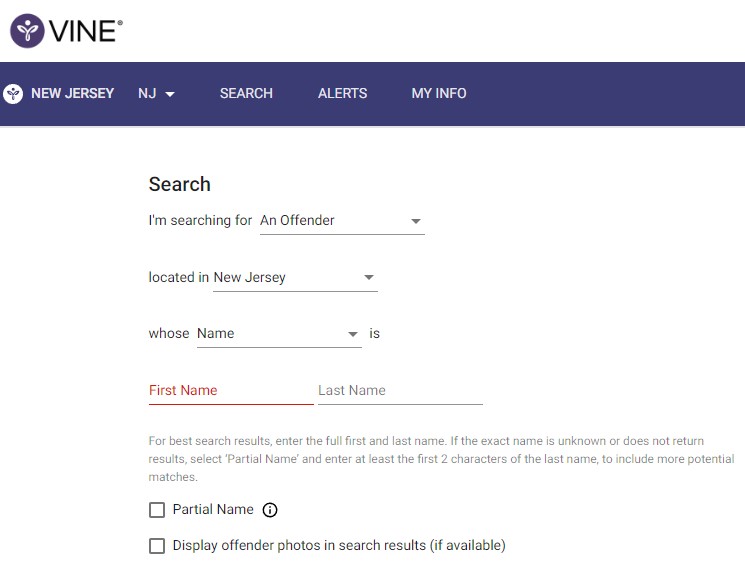The width and height of the screenshot is (745, 569).
Task: Click the NEW JERSEY link in navbar
Action: click(72, 94)
